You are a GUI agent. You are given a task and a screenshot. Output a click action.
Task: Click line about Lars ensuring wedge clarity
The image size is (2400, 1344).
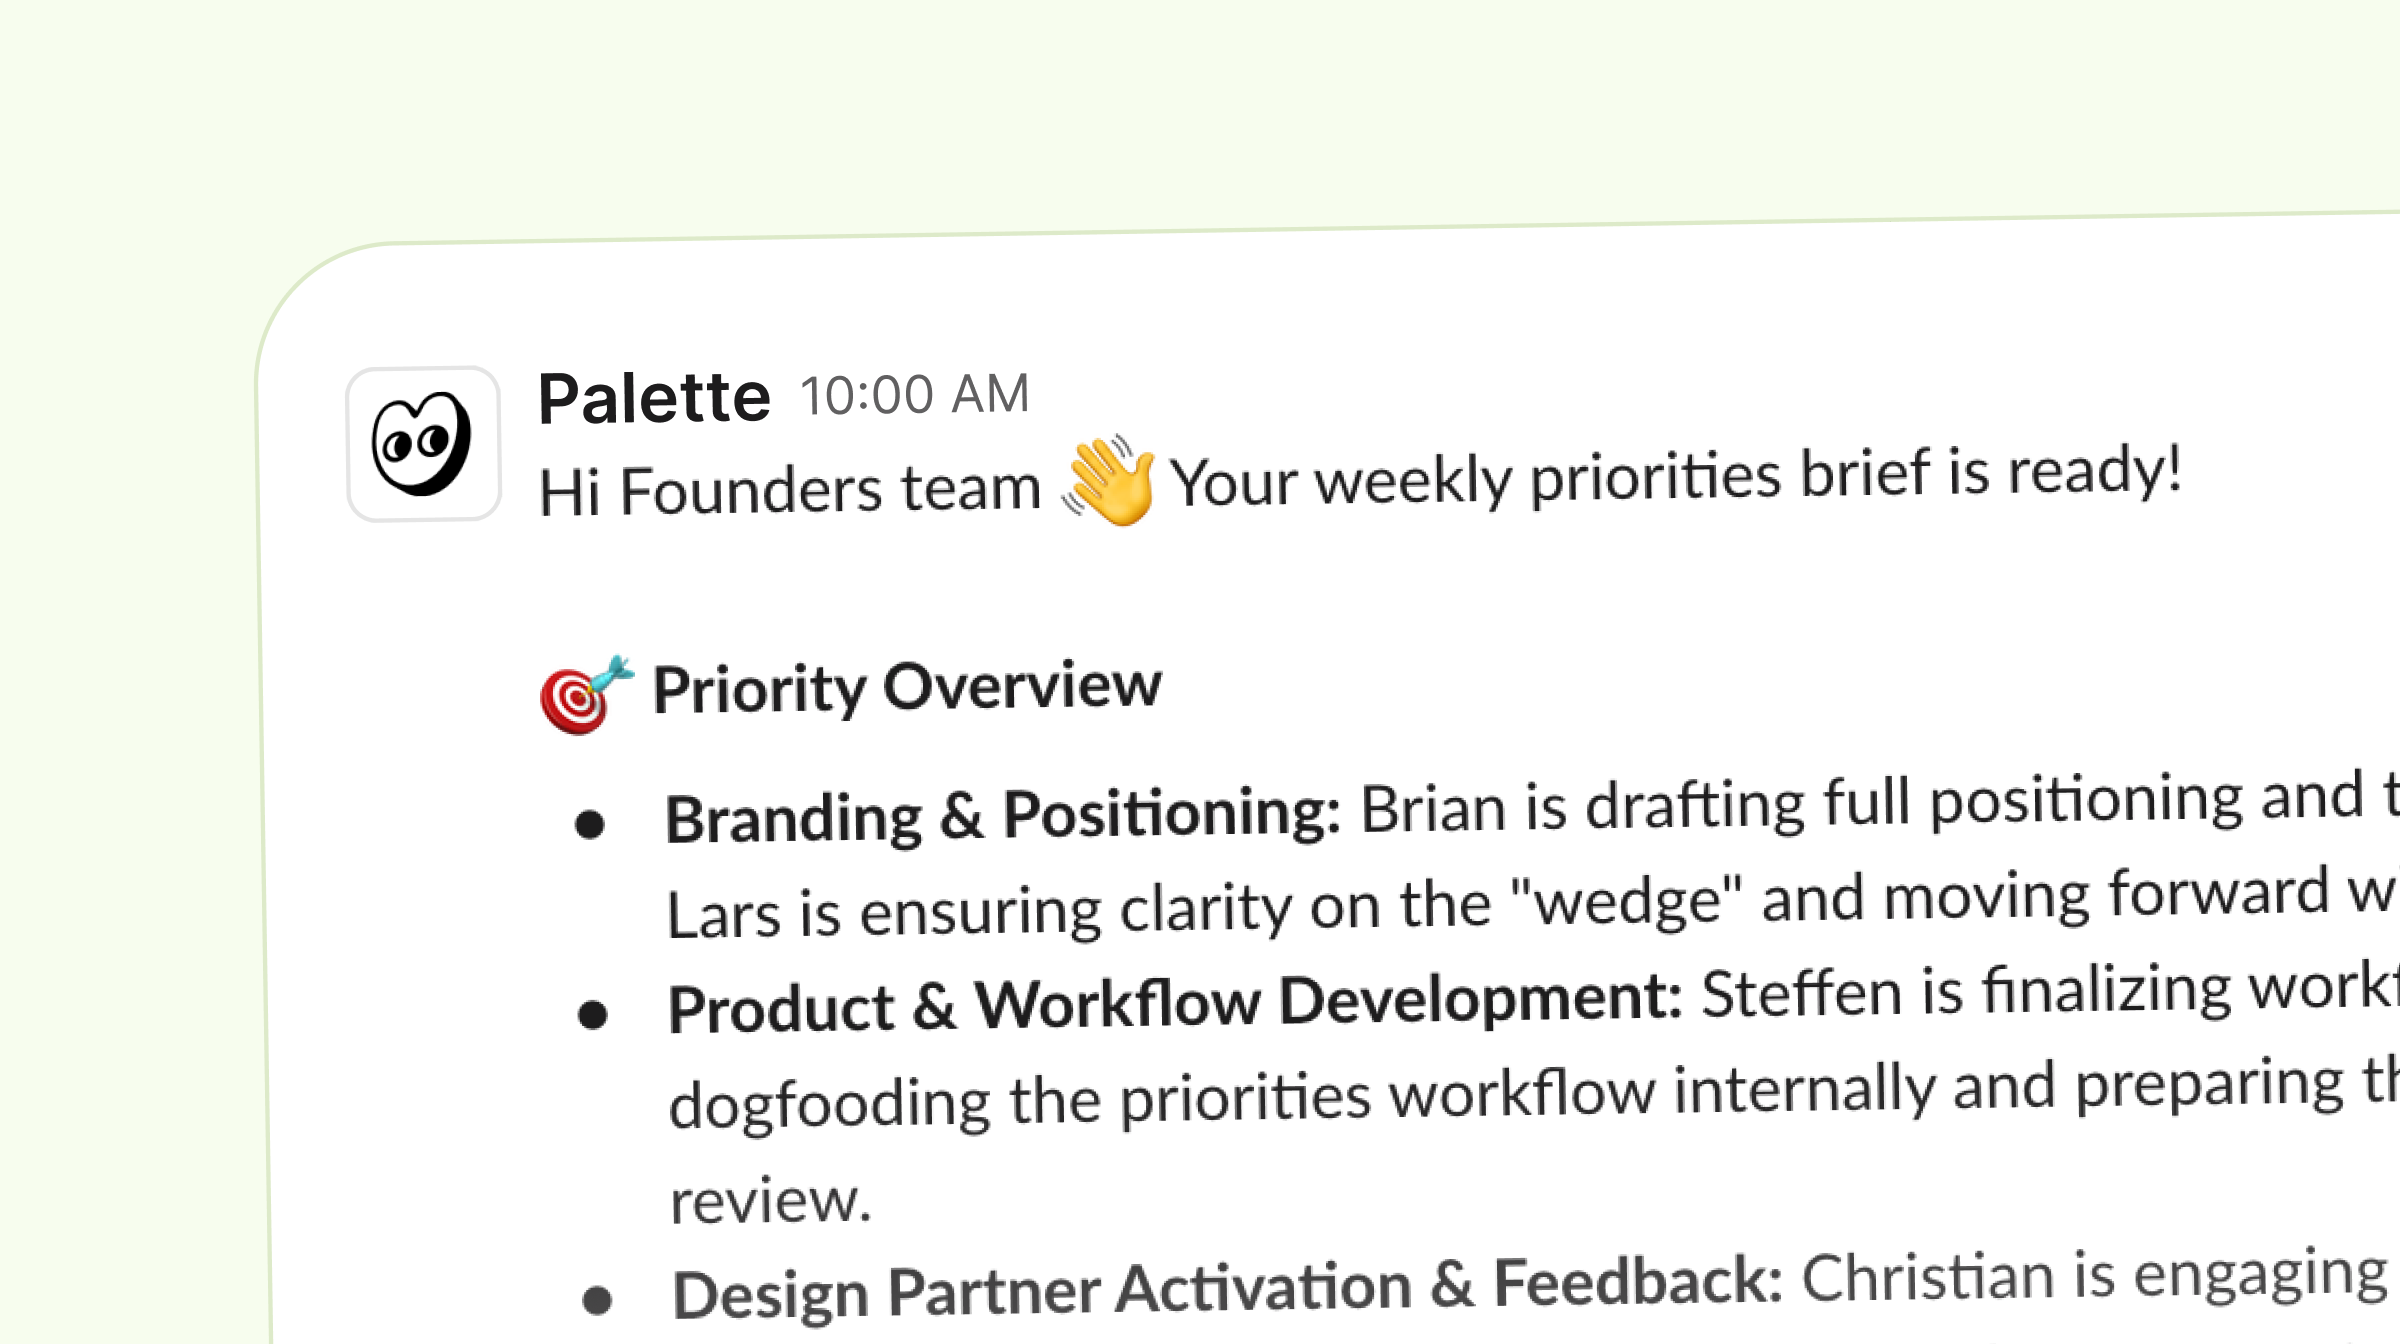[x=1533, y=904]
